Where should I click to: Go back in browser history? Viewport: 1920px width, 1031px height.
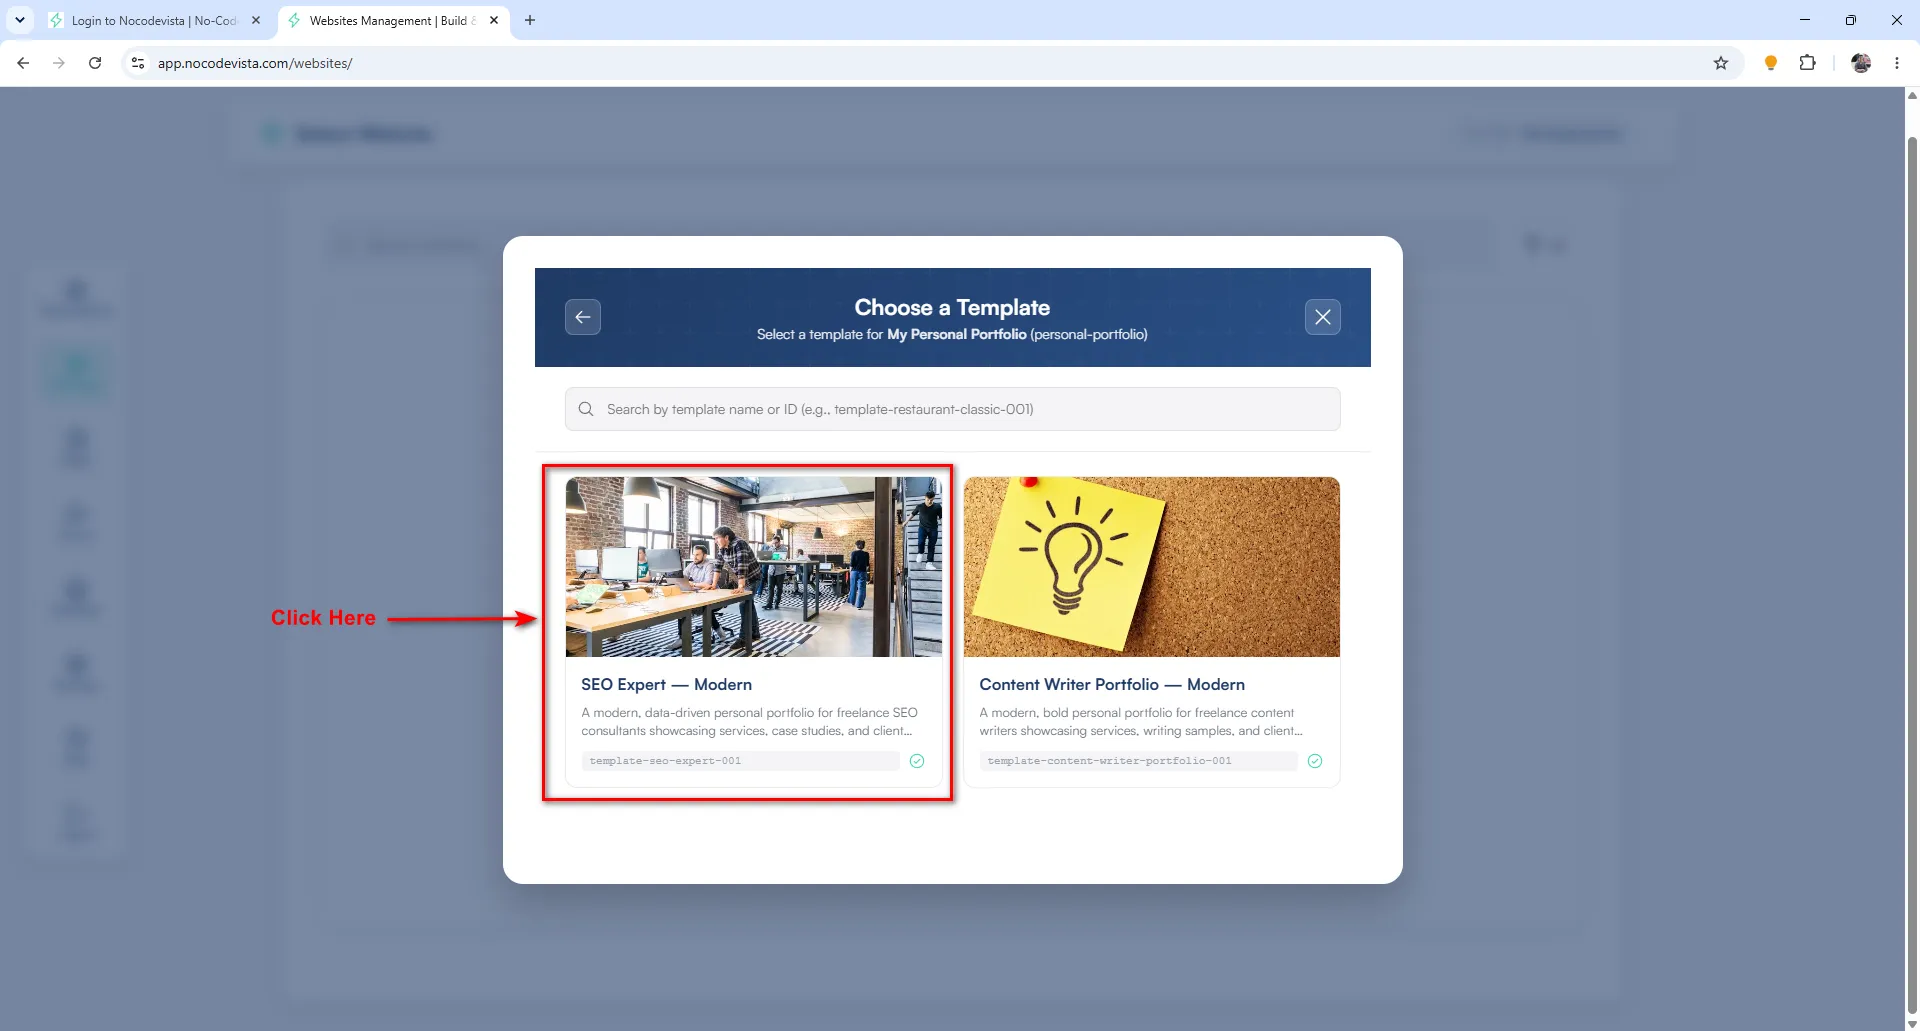(23, 63)
